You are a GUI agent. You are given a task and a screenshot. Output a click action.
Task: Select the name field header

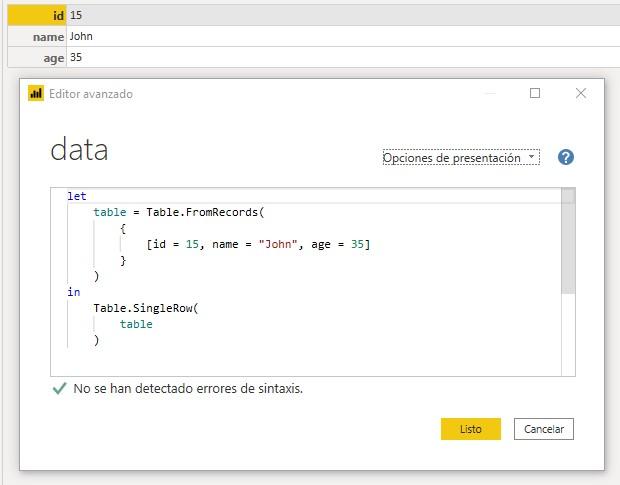(37, 37)
